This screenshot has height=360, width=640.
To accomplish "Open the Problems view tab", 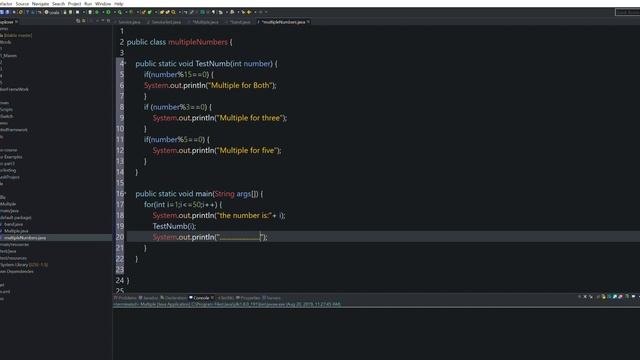I will (x=125, y=298).
